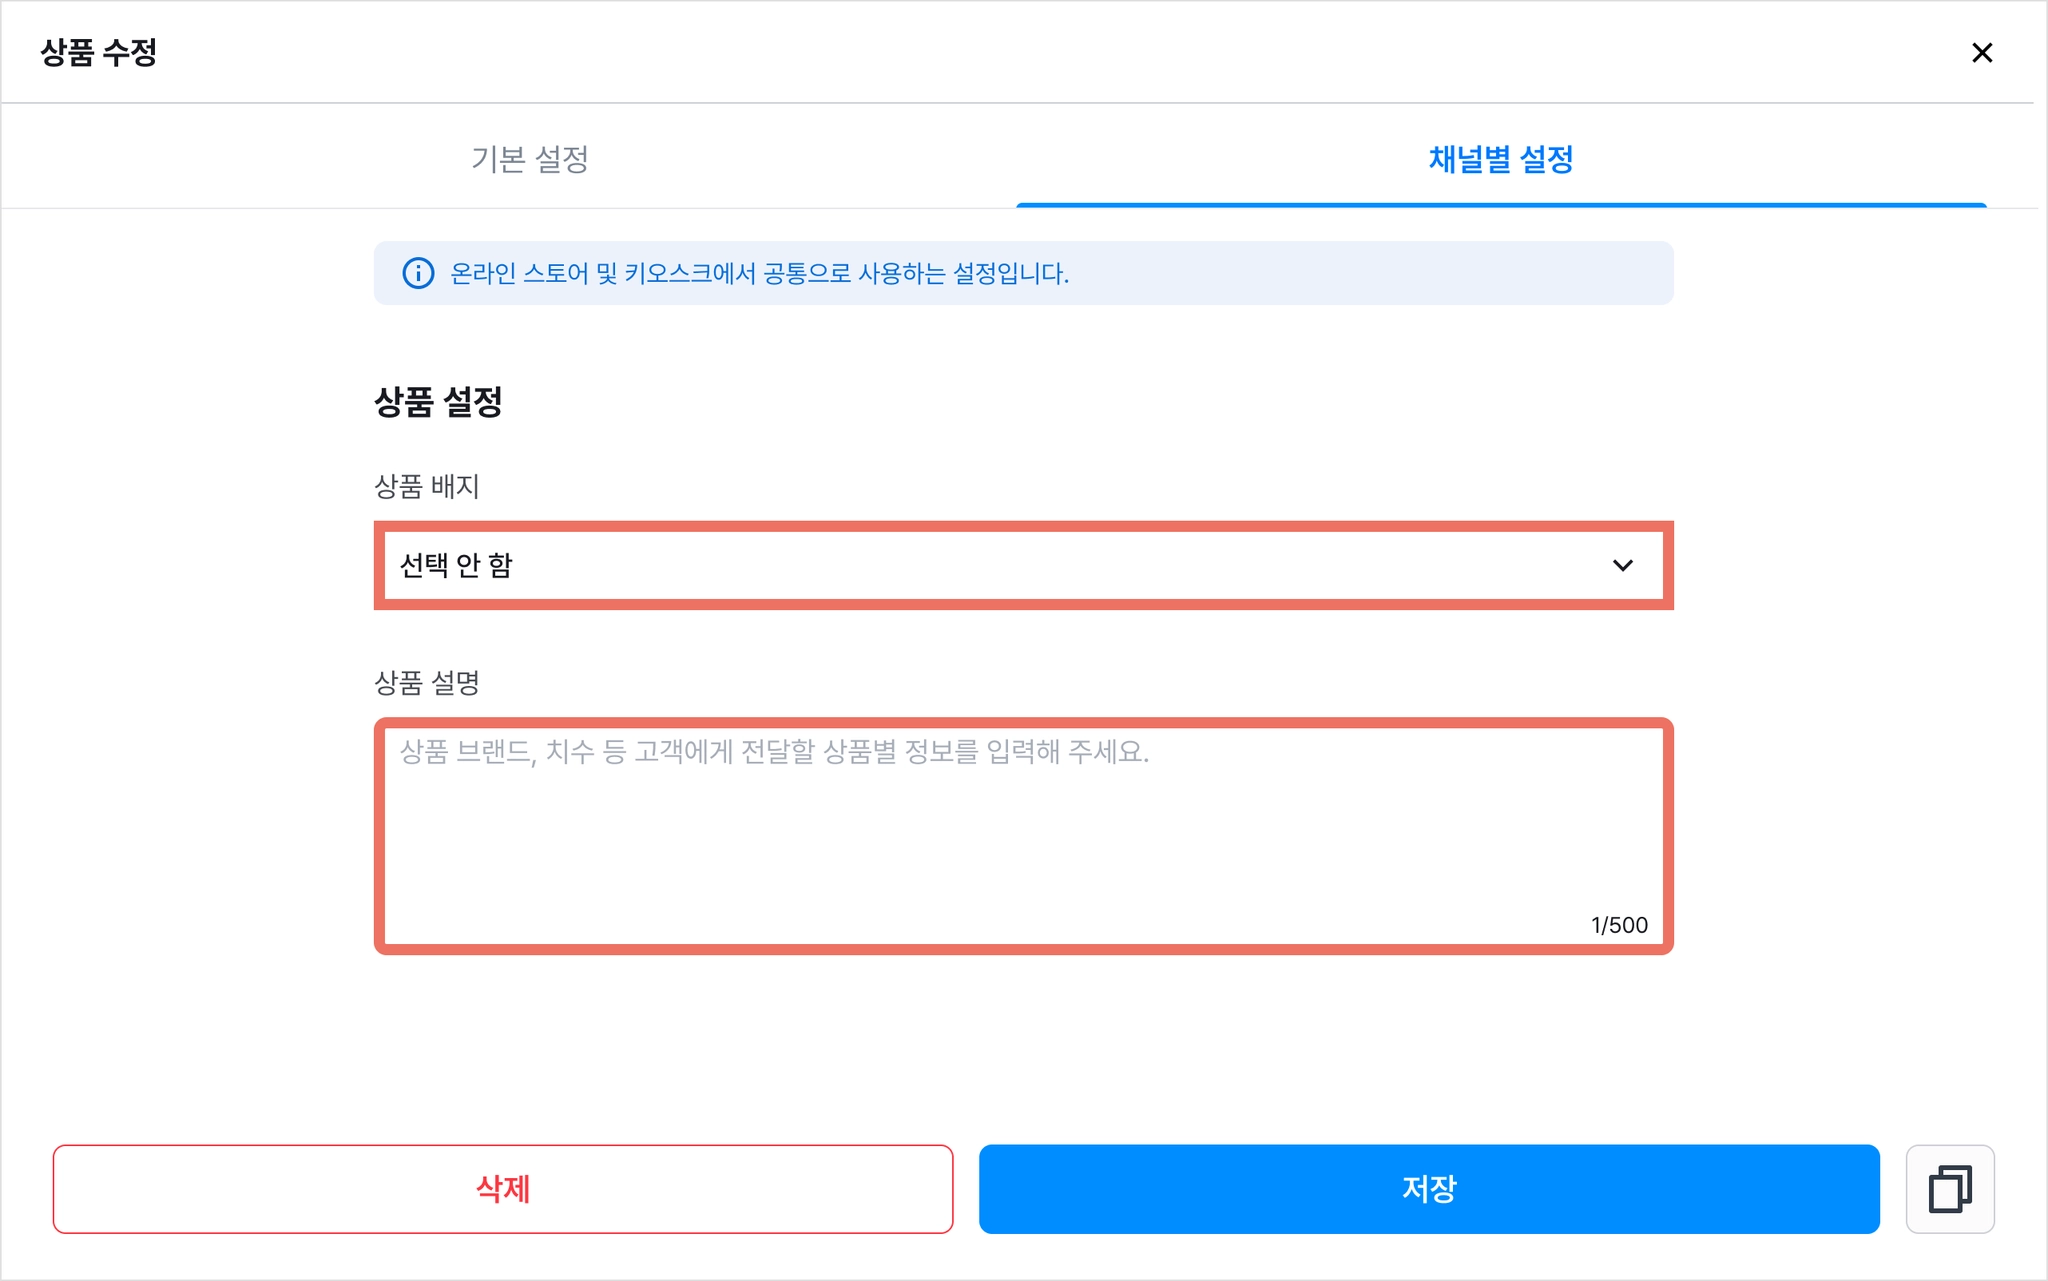Select the 채널별 설정 tab
Image resolution: width=2048 pixels, height=1281 pixels.
pyautogui.click(x=1501, y=159)
